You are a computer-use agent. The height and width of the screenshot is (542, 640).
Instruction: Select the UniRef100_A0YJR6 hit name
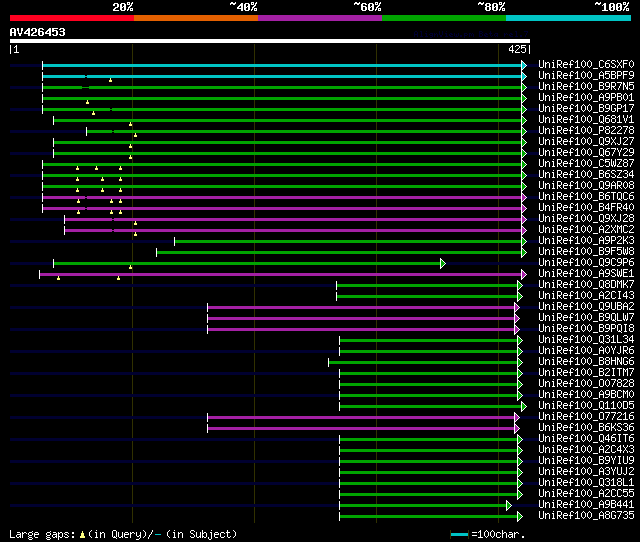586,351
